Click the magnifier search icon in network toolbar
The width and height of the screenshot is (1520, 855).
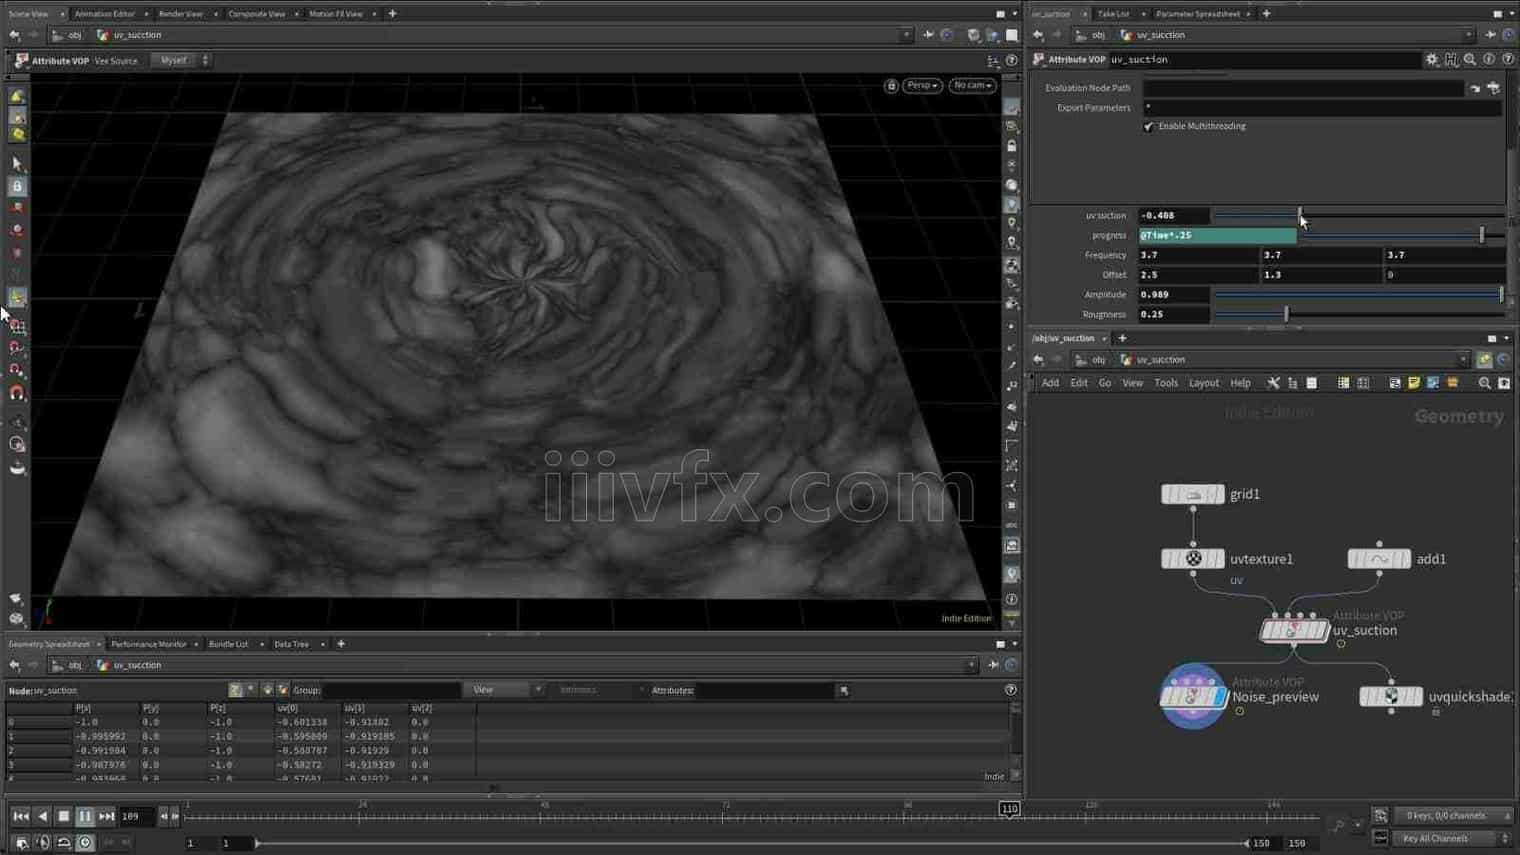click(x=1484, y=382)
